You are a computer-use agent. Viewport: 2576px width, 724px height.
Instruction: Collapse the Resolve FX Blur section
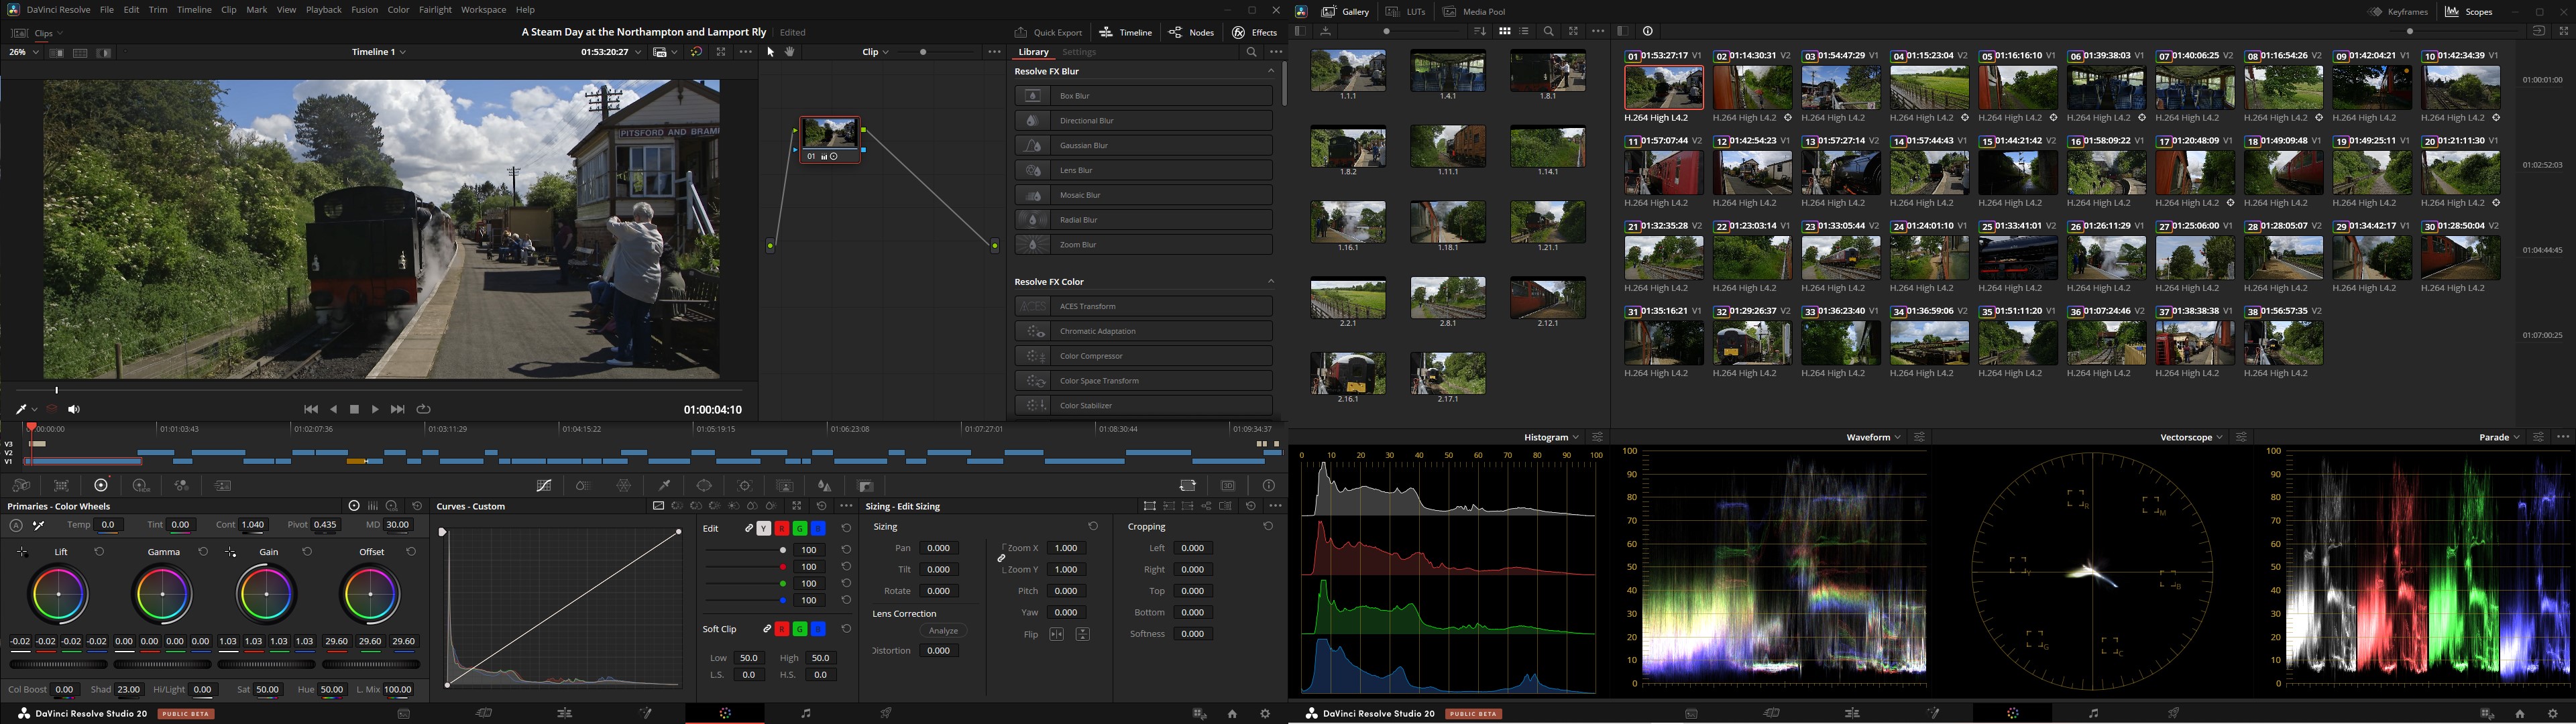point(1271,72)
